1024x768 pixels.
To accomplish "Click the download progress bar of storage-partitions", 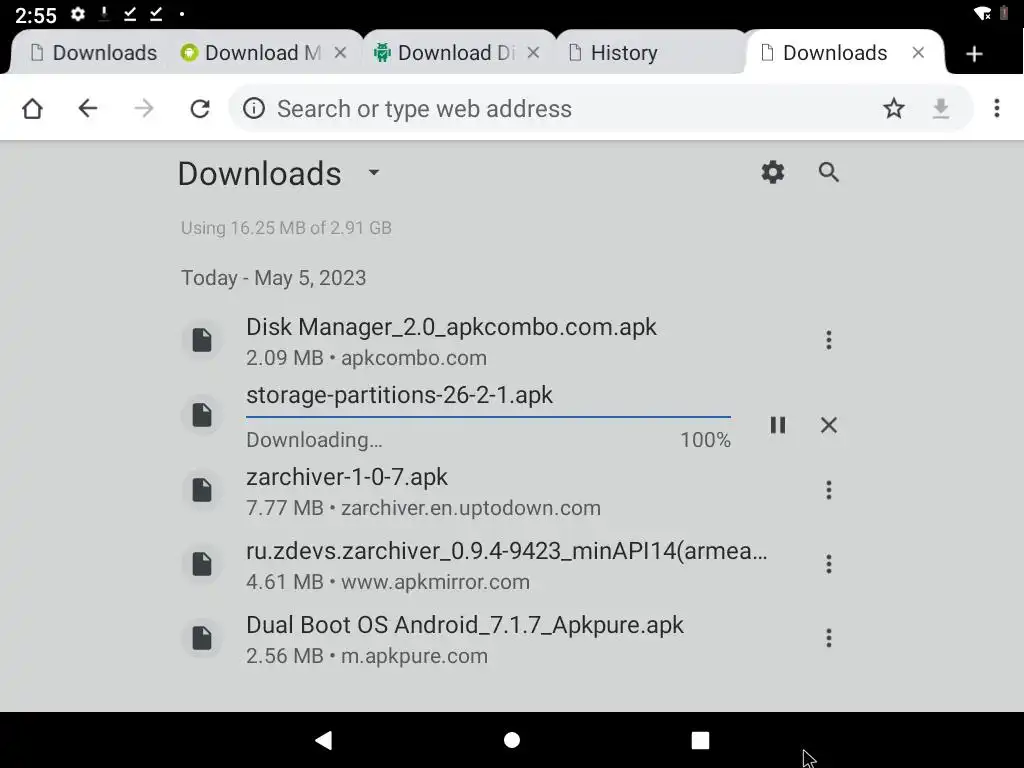I will (488, 416).
